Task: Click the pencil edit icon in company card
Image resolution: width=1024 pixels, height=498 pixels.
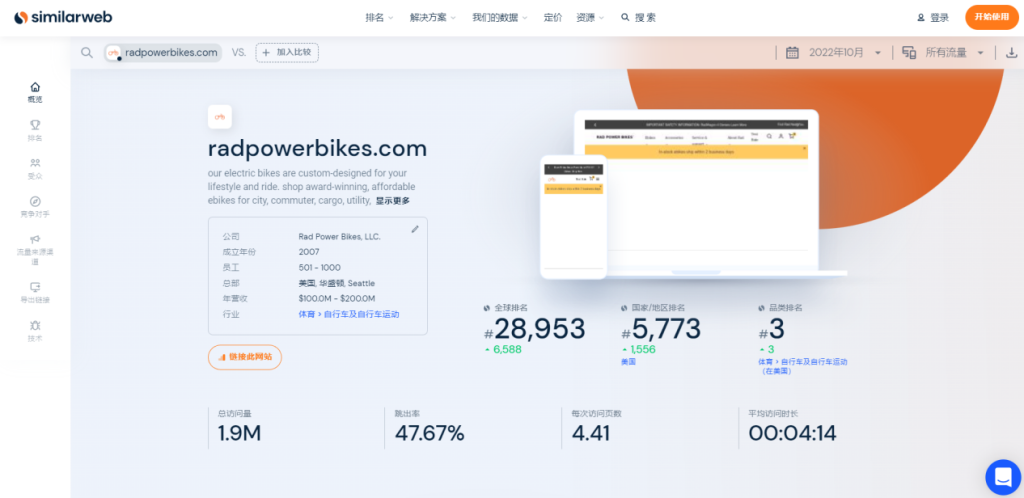Action: pos(415,229)
